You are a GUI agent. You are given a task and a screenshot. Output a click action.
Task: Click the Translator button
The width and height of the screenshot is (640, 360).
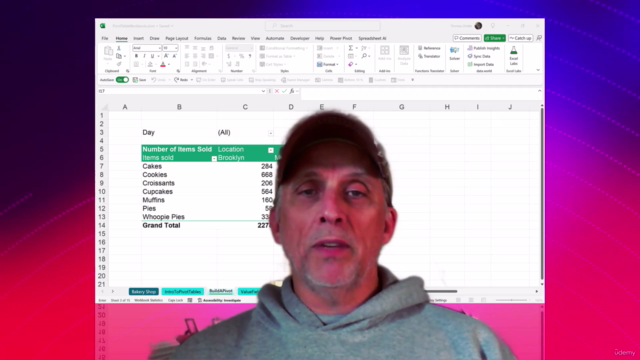click(429, 56)
